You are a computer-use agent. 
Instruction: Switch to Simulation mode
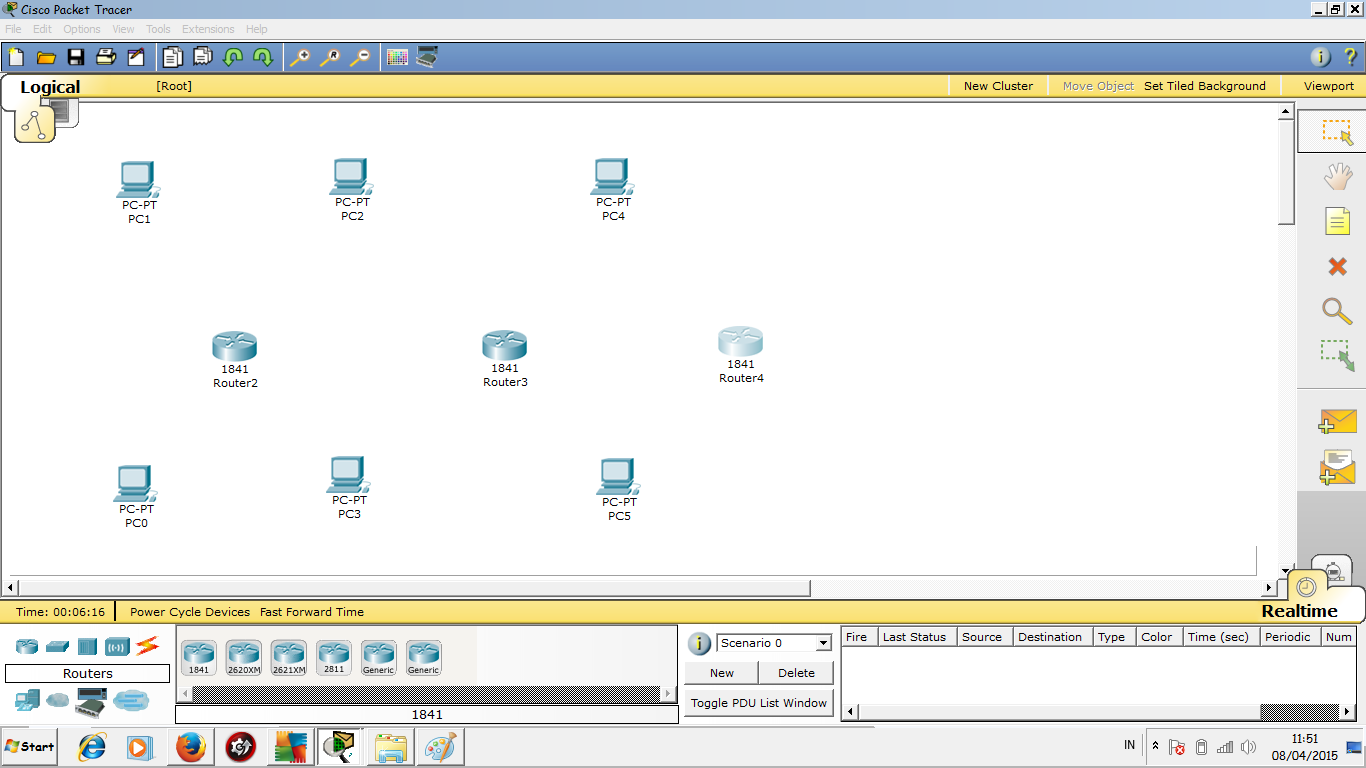(x=1334, y=570)
